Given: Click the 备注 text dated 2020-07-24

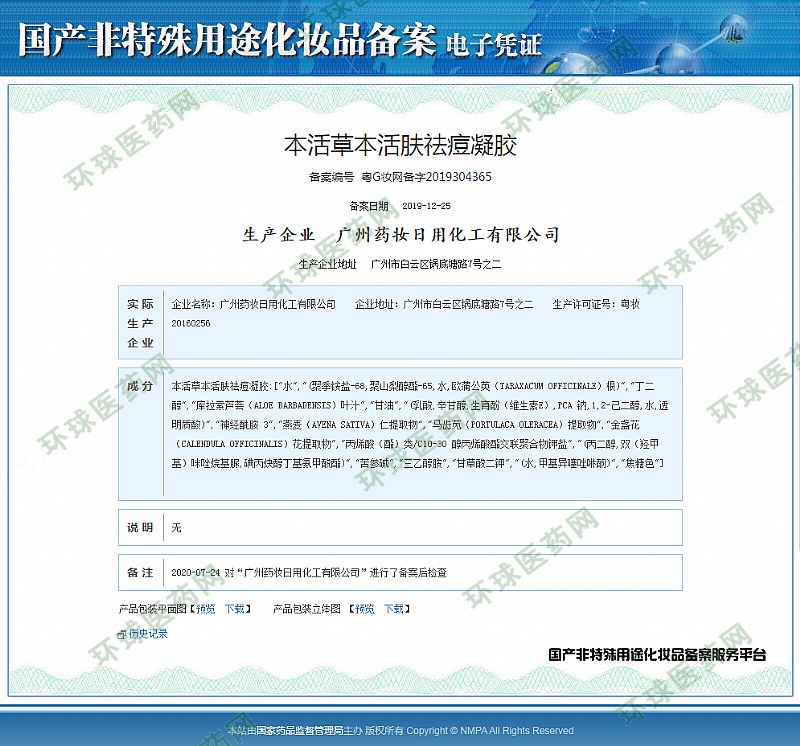Looking at the screenshot, I should (x=309, y=573).
